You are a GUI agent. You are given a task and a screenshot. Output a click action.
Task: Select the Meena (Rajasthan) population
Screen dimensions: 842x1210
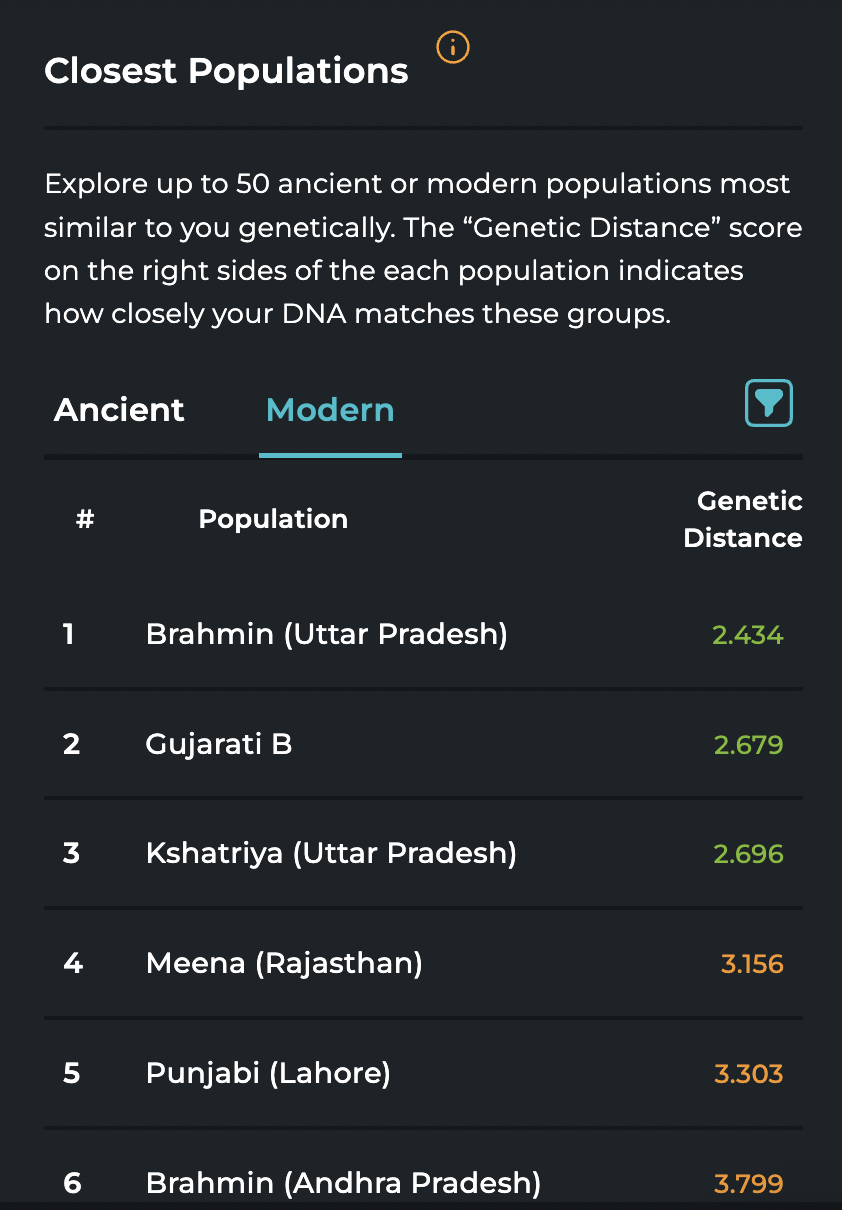(284, 964)
